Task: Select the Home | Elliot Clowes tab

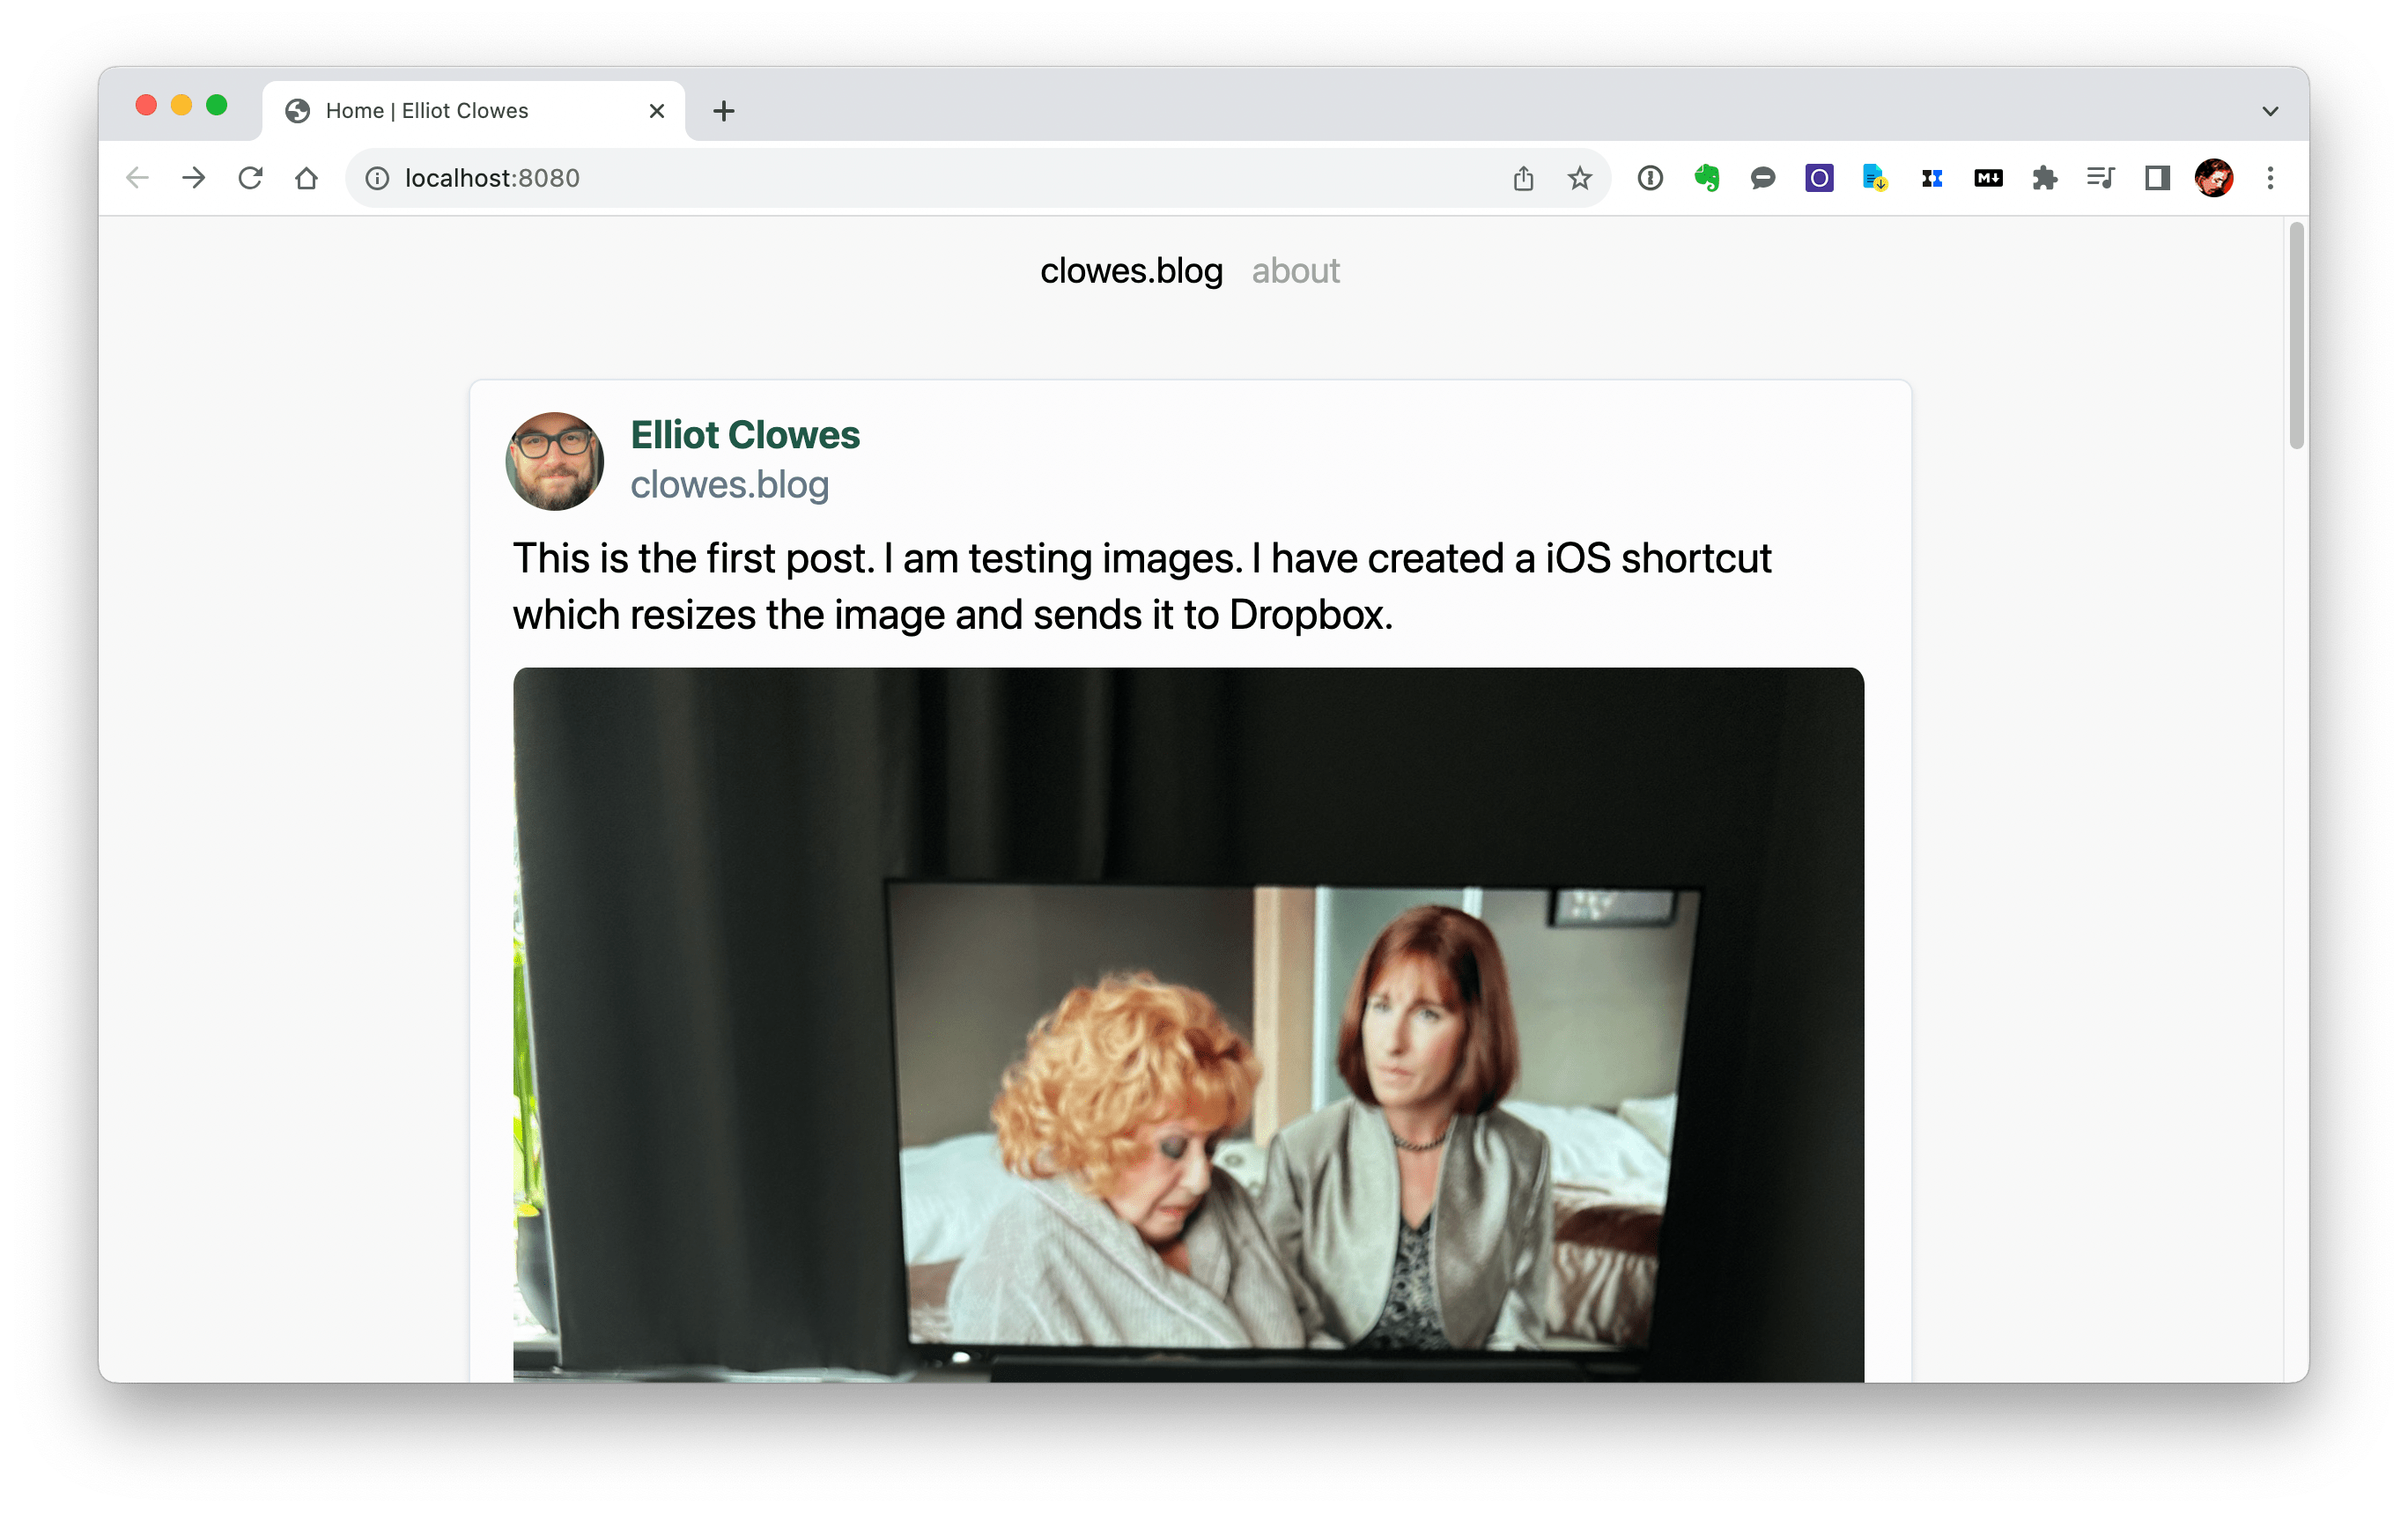Action: (x=427, y=111)
